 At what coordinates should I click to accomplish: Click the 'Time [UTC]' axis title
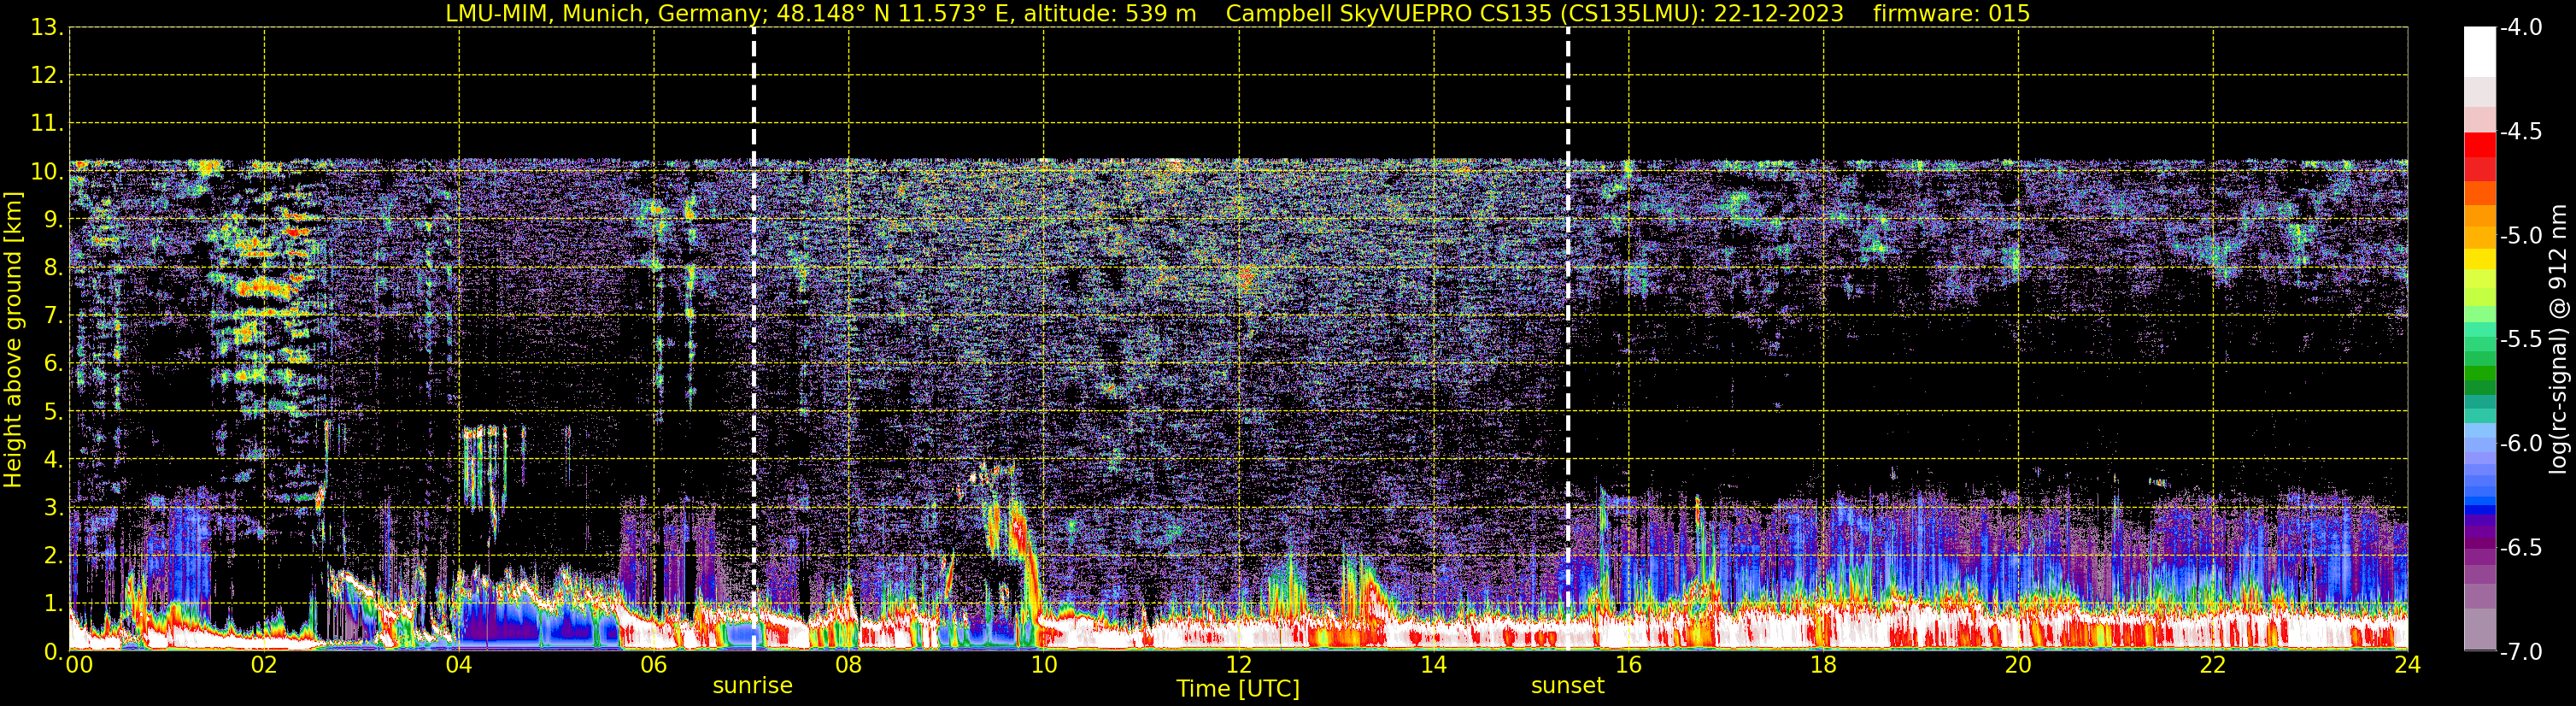coord(1238,689)
